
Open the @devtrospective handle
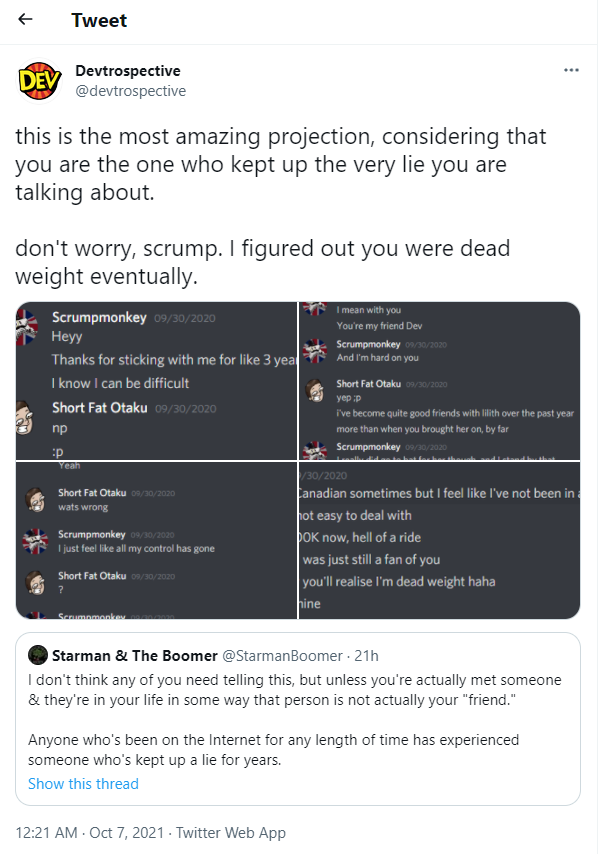[x=130, y=91]
